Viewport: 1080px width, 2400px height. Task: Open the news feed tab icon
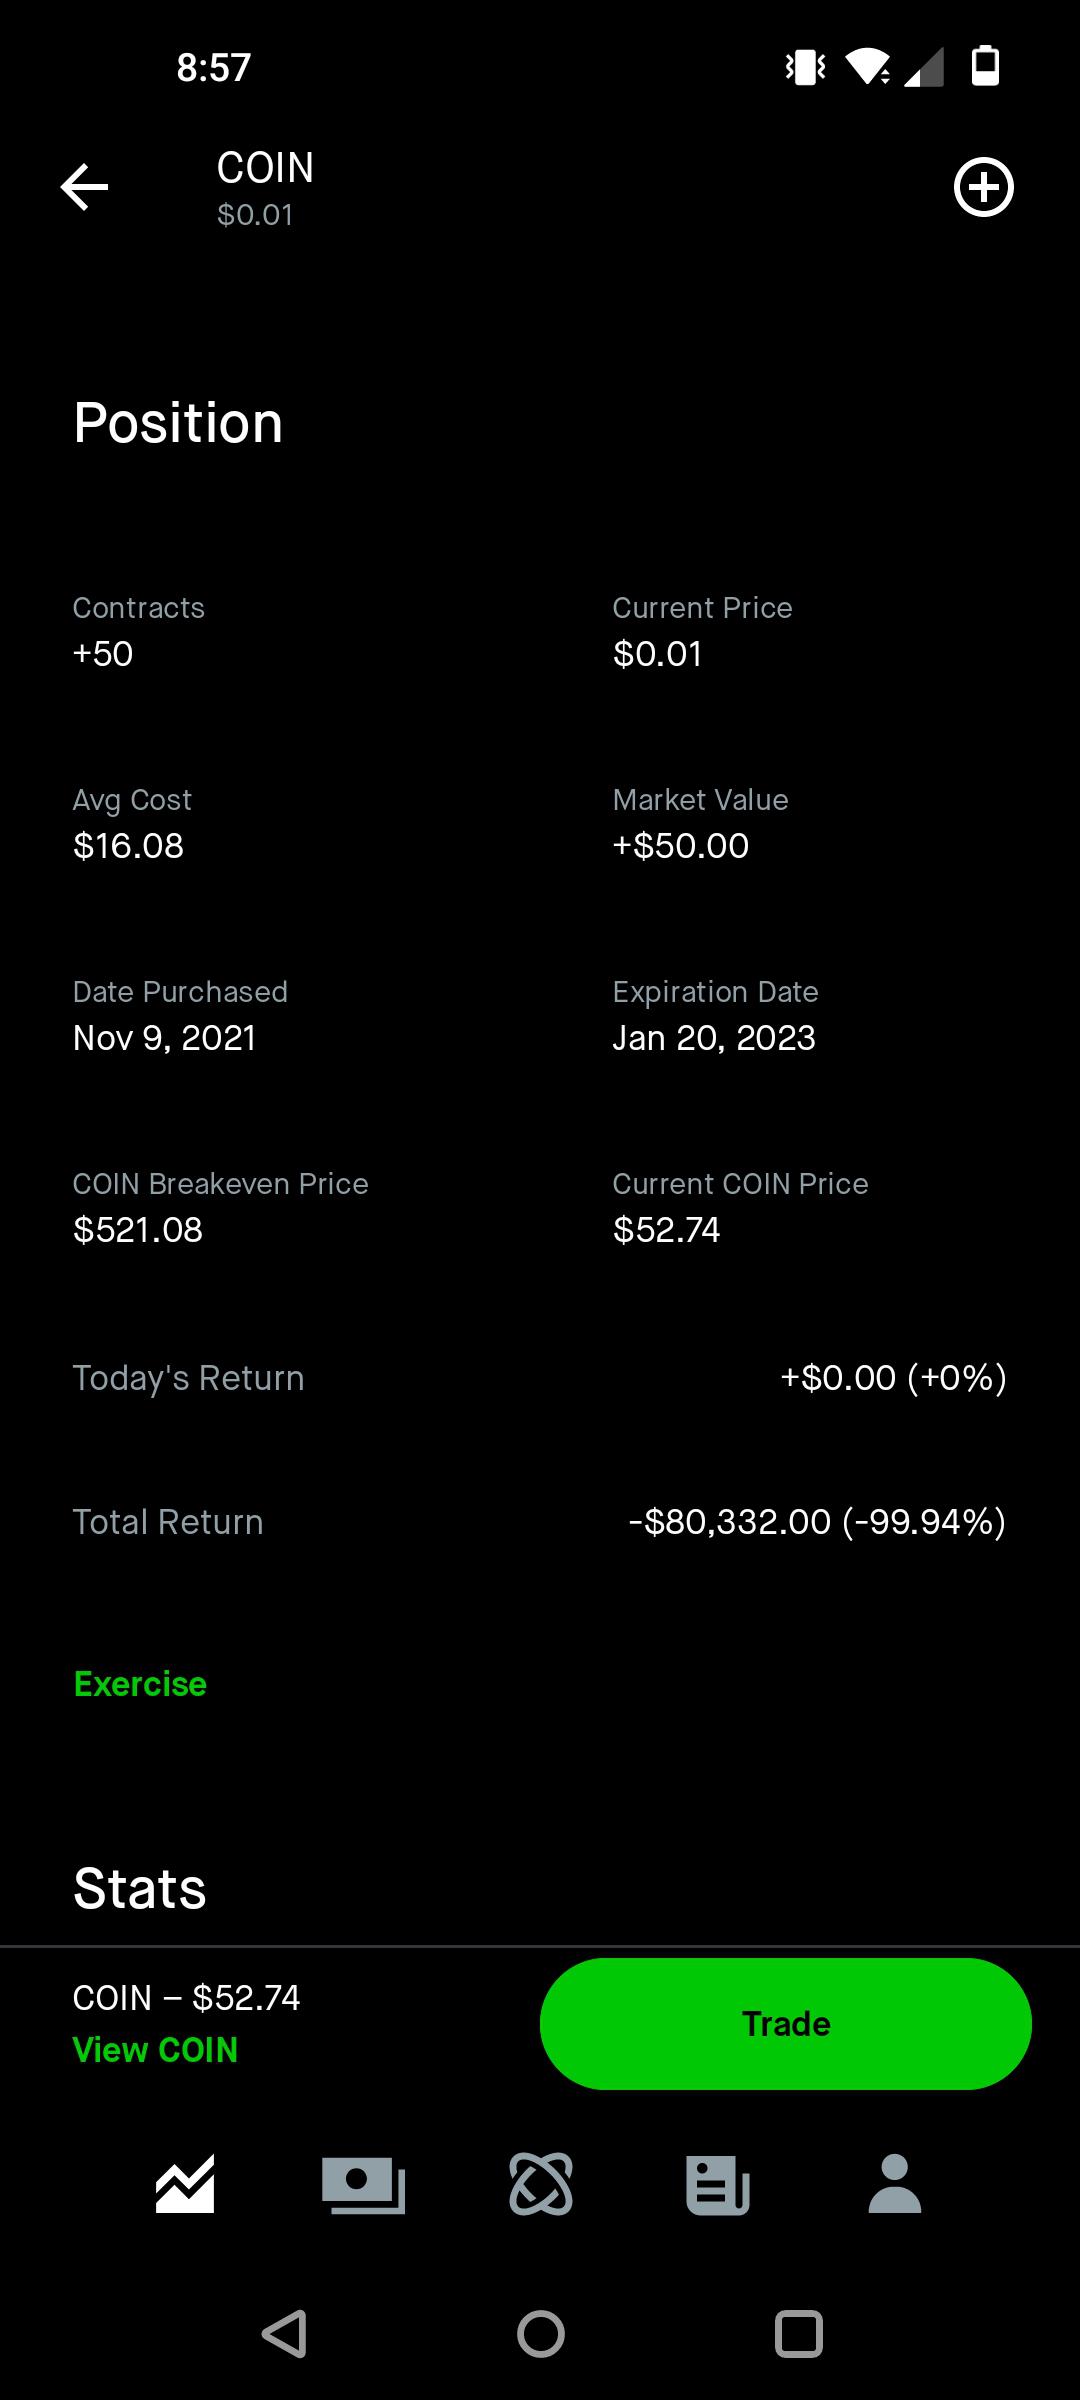point(717,2184)
